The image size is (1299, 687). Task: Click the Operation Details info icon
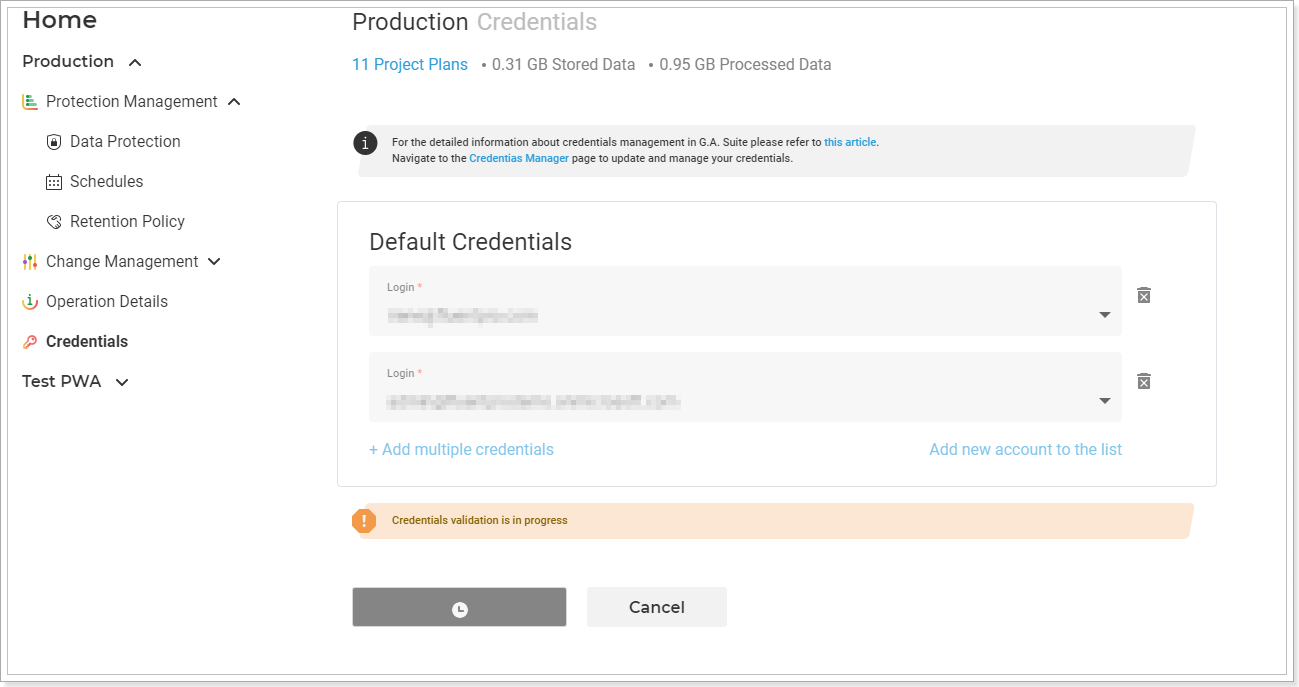(x=30, y=302)
